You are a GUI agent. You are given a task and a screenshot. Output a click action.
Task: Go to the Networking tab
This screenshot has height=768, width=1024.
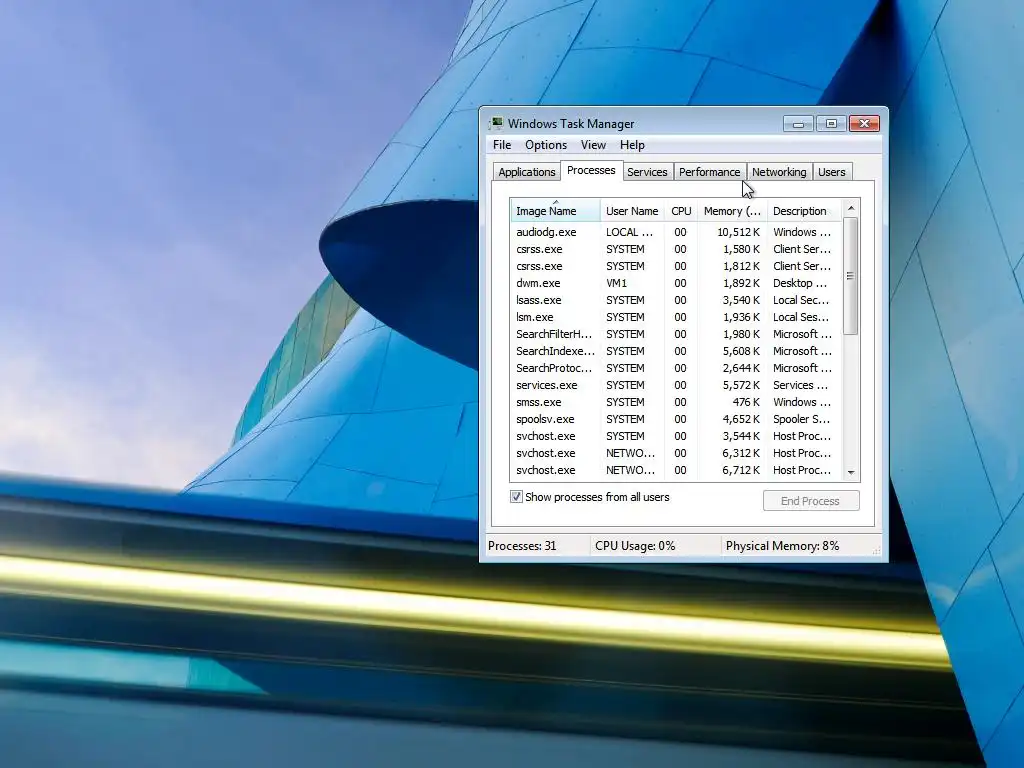(779, 172)
